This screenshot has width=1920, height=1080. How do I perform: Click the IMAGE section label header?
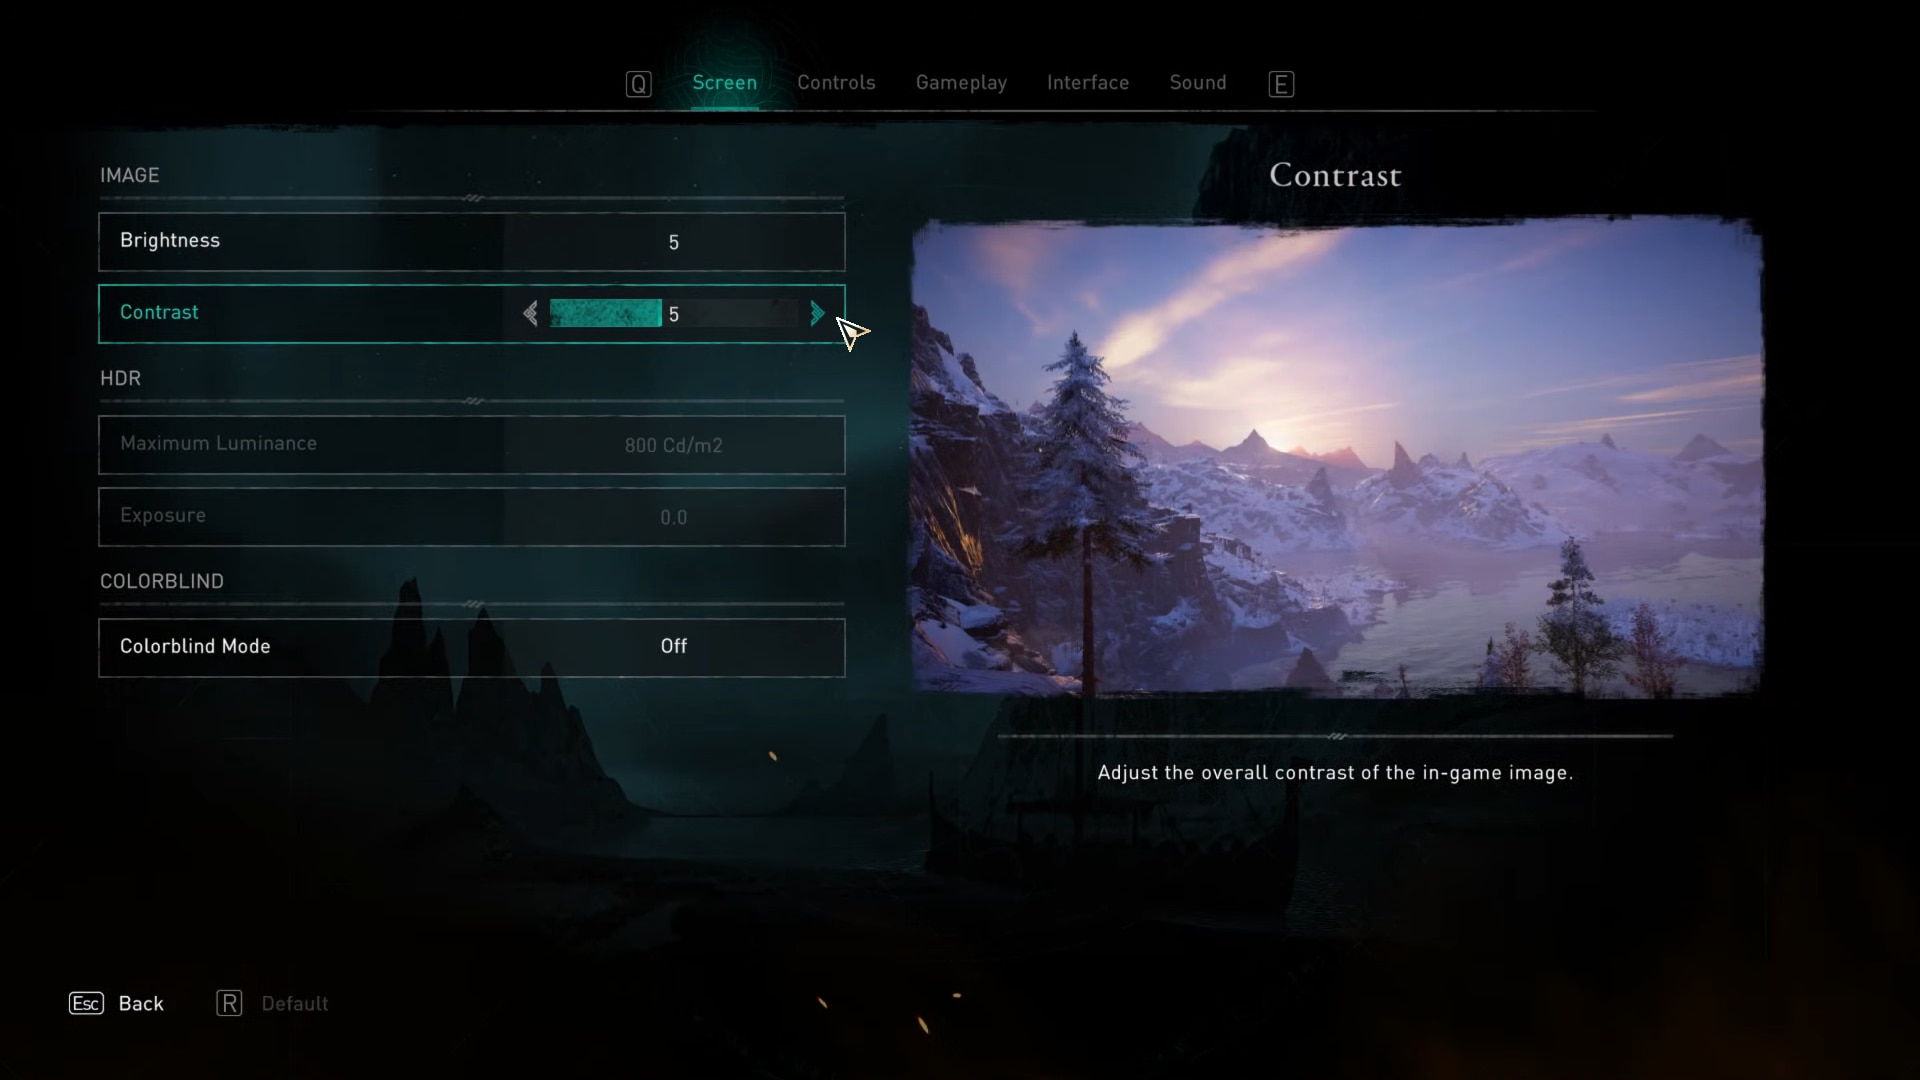point(129,175)
